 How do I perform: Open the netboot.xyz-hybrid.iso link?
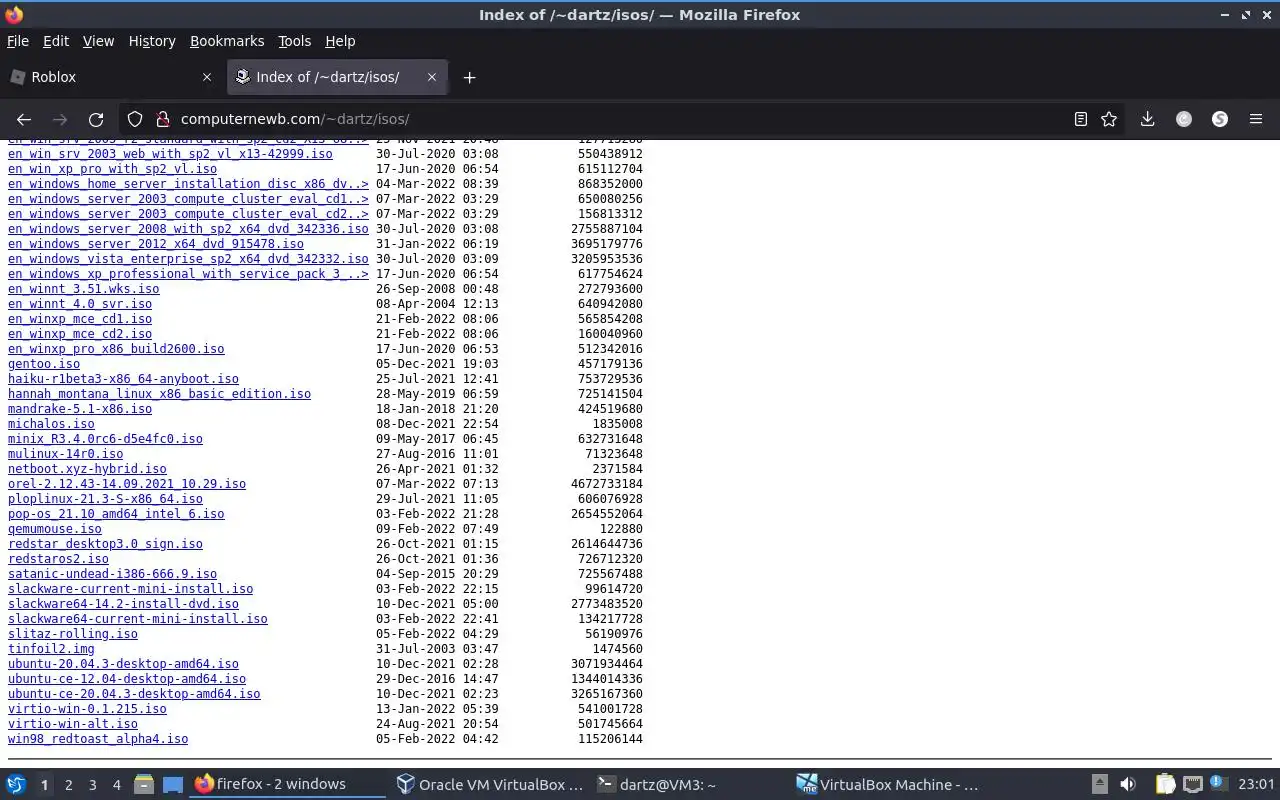pos(87,469)
